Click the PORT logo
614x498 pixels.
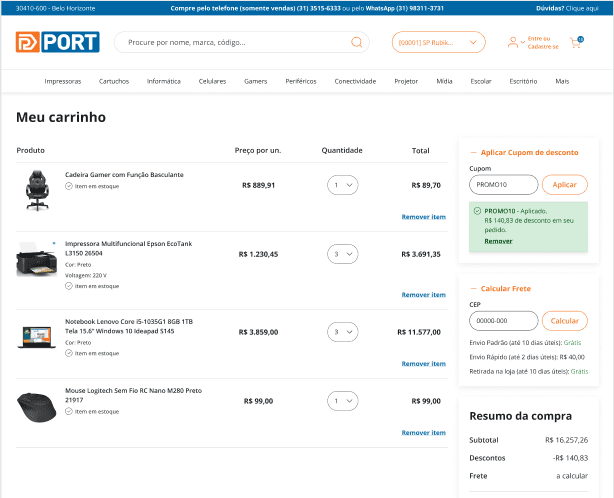tap(58, 42)
